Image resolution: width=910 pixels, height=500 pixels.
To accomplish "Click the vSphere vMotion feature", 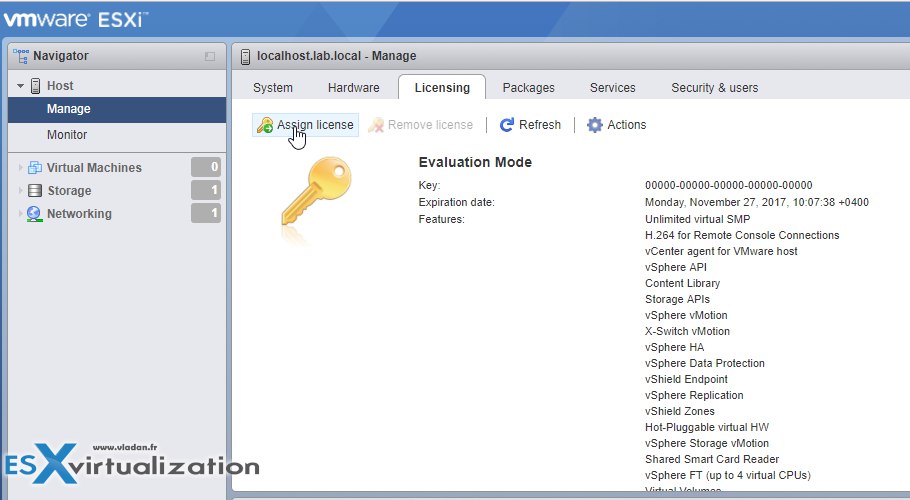I will pyautogui.click(x=686, y=316).
